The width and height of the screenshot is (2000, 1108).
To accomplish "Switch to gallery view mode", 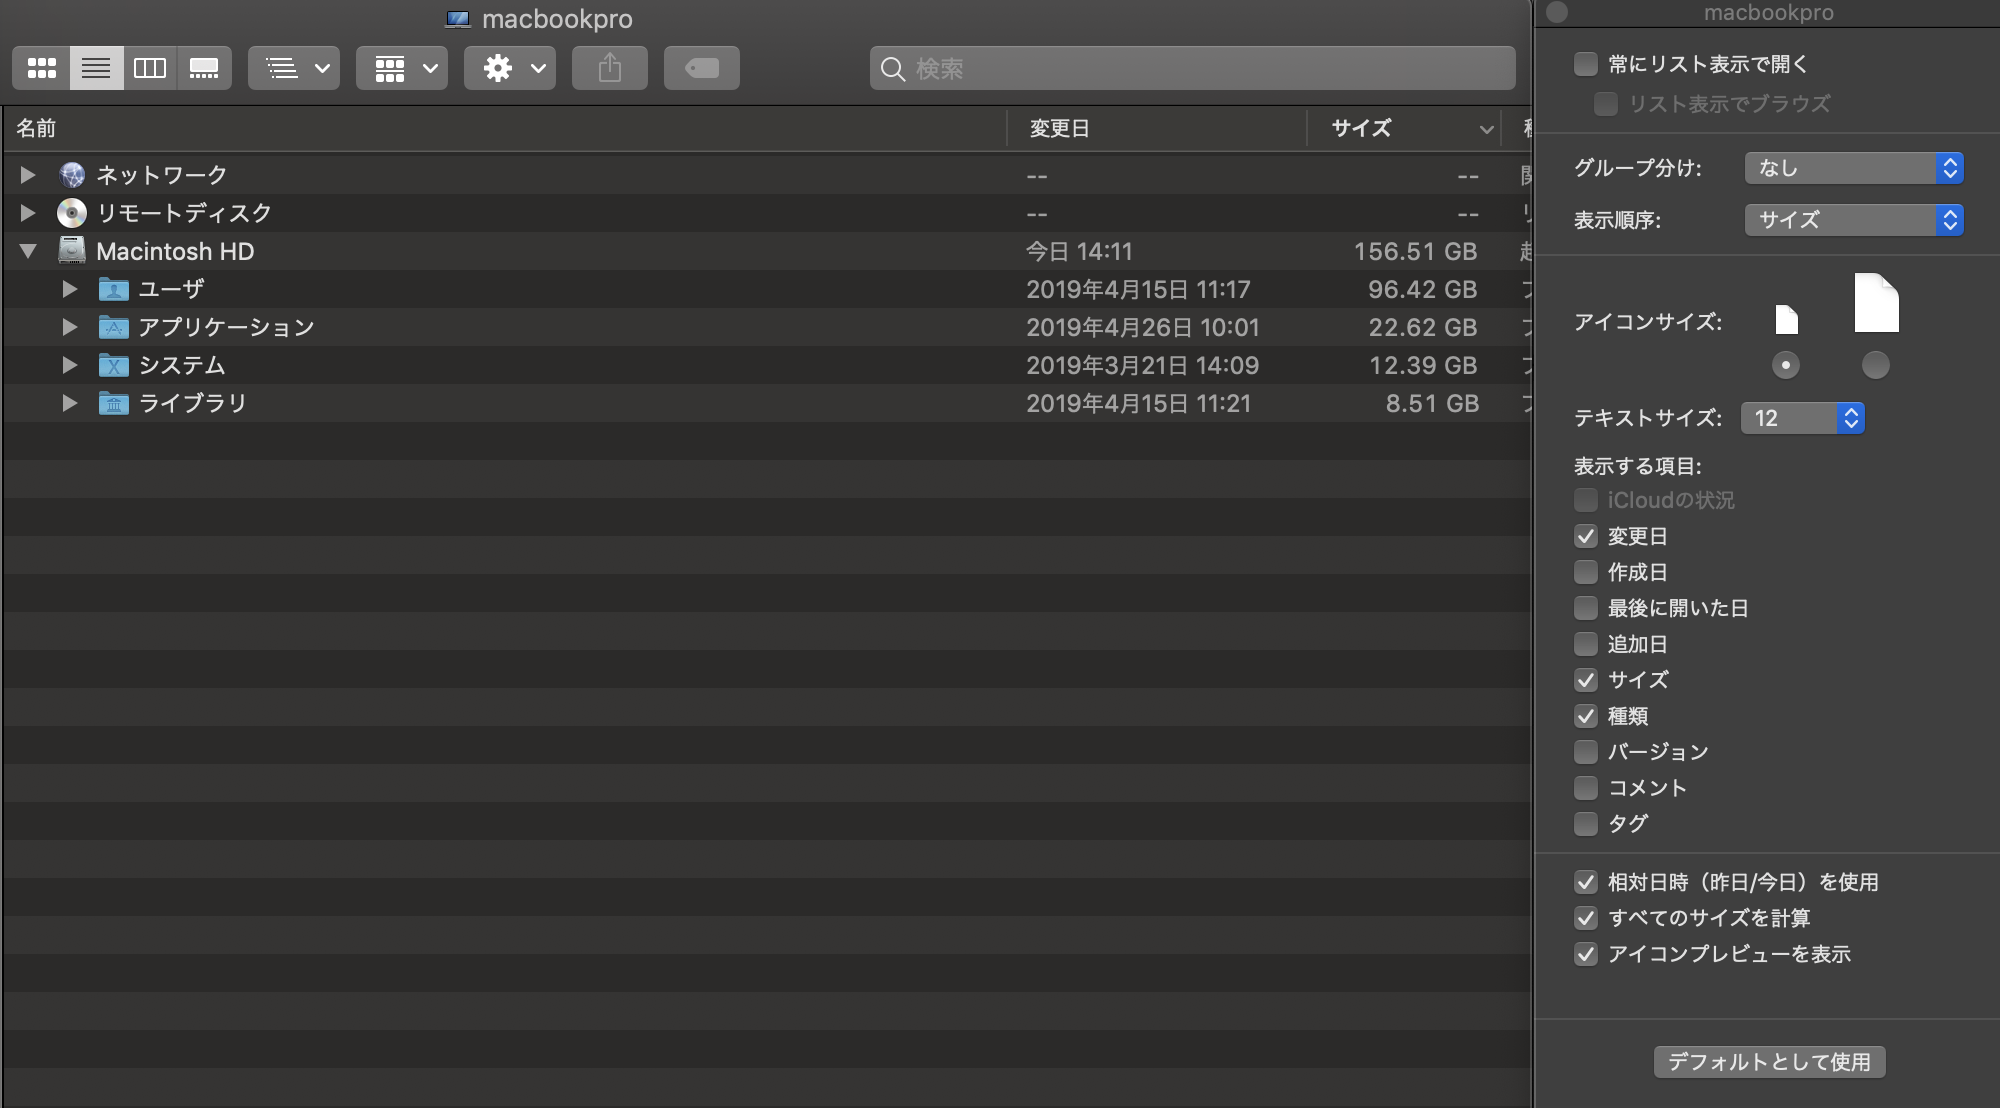I will click(x=204, y=68).
